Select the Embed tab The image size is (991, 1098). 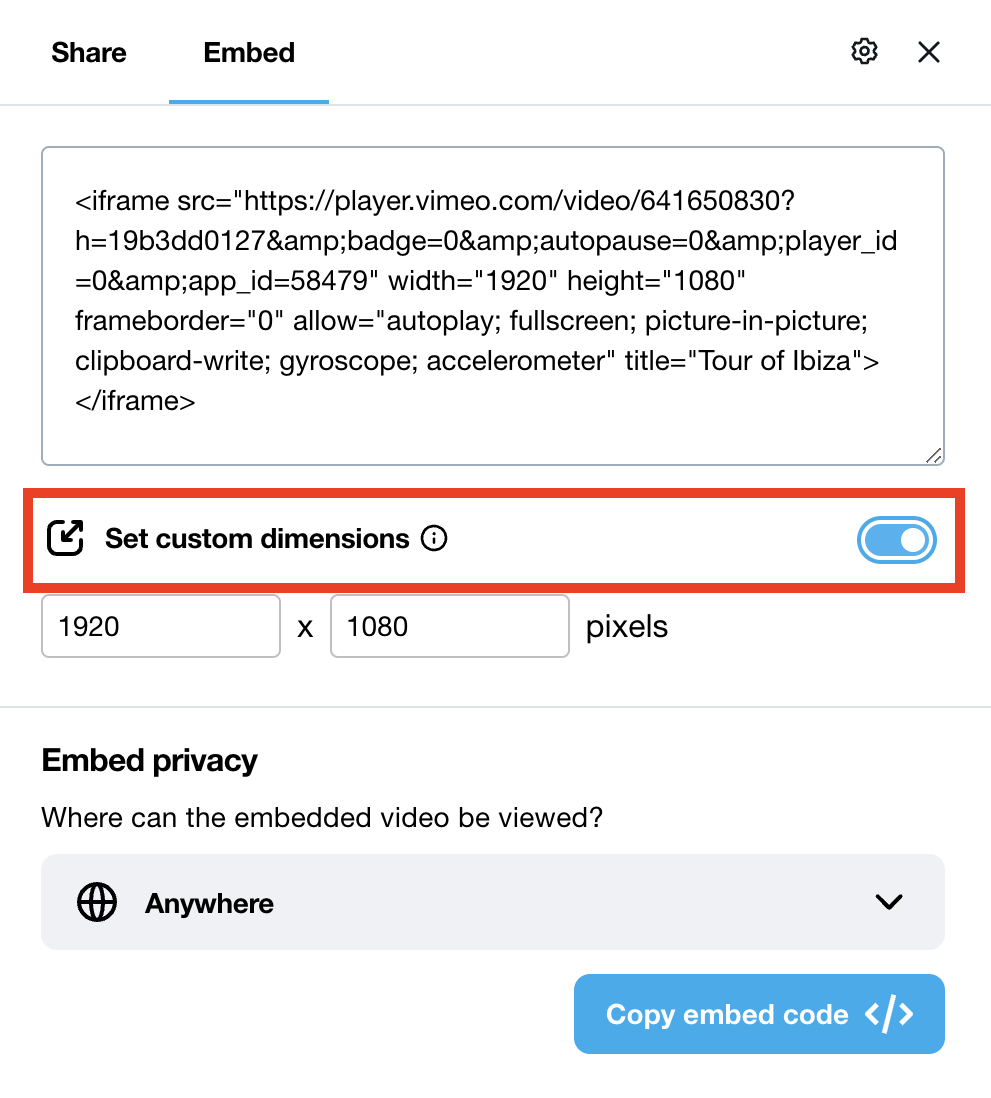pyautogui.click(x=249, y=52)
